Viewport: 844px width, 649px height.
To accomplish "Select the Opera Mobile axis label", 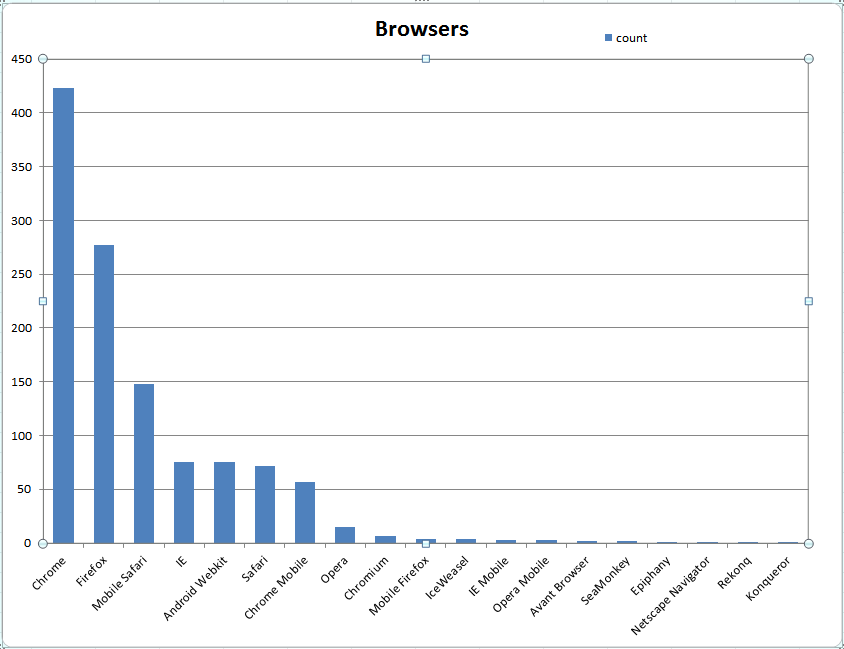I will pos(521,584).
